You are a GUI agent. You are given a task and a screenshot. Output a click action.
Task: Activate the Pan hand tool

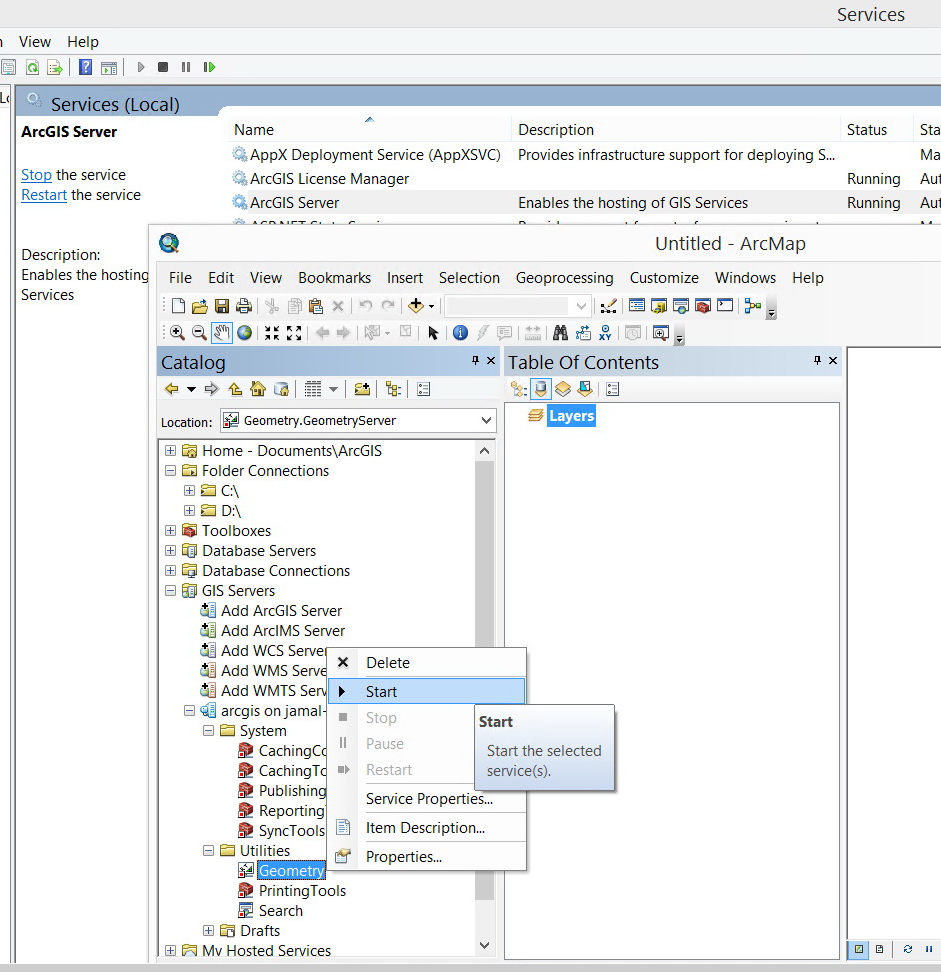point(222,333)
